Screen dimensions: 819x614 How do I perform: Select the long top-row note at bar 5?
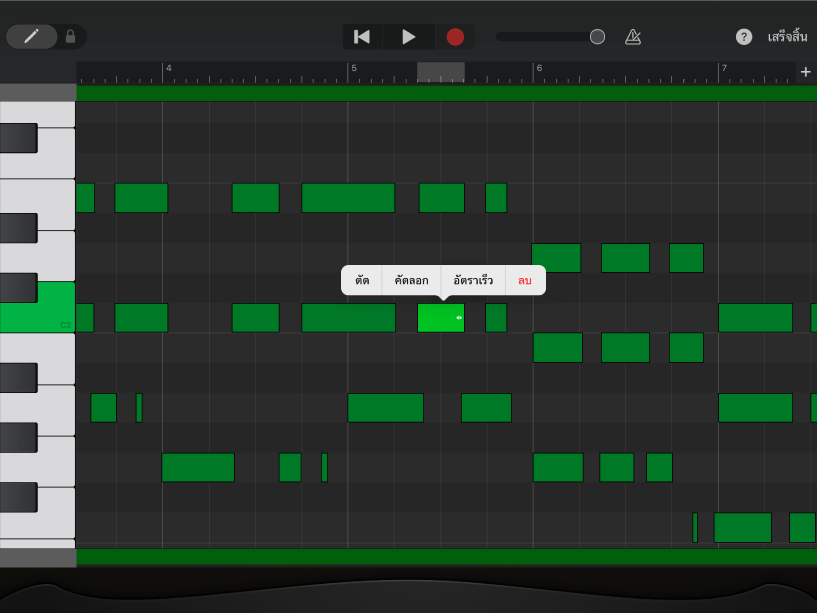(x=348, y=198)
